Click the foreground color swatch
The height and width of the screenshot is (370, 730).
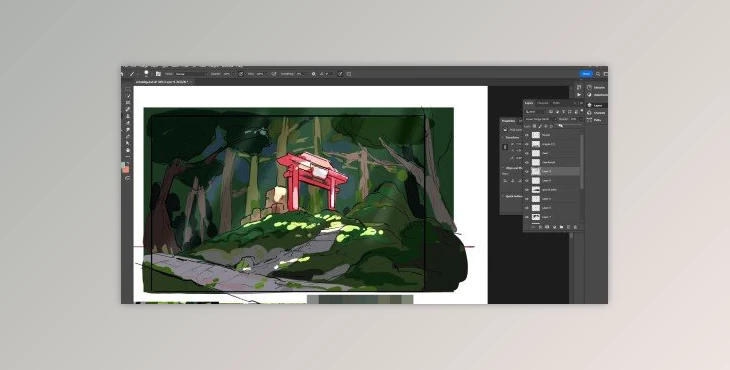(x=123, y=164)
